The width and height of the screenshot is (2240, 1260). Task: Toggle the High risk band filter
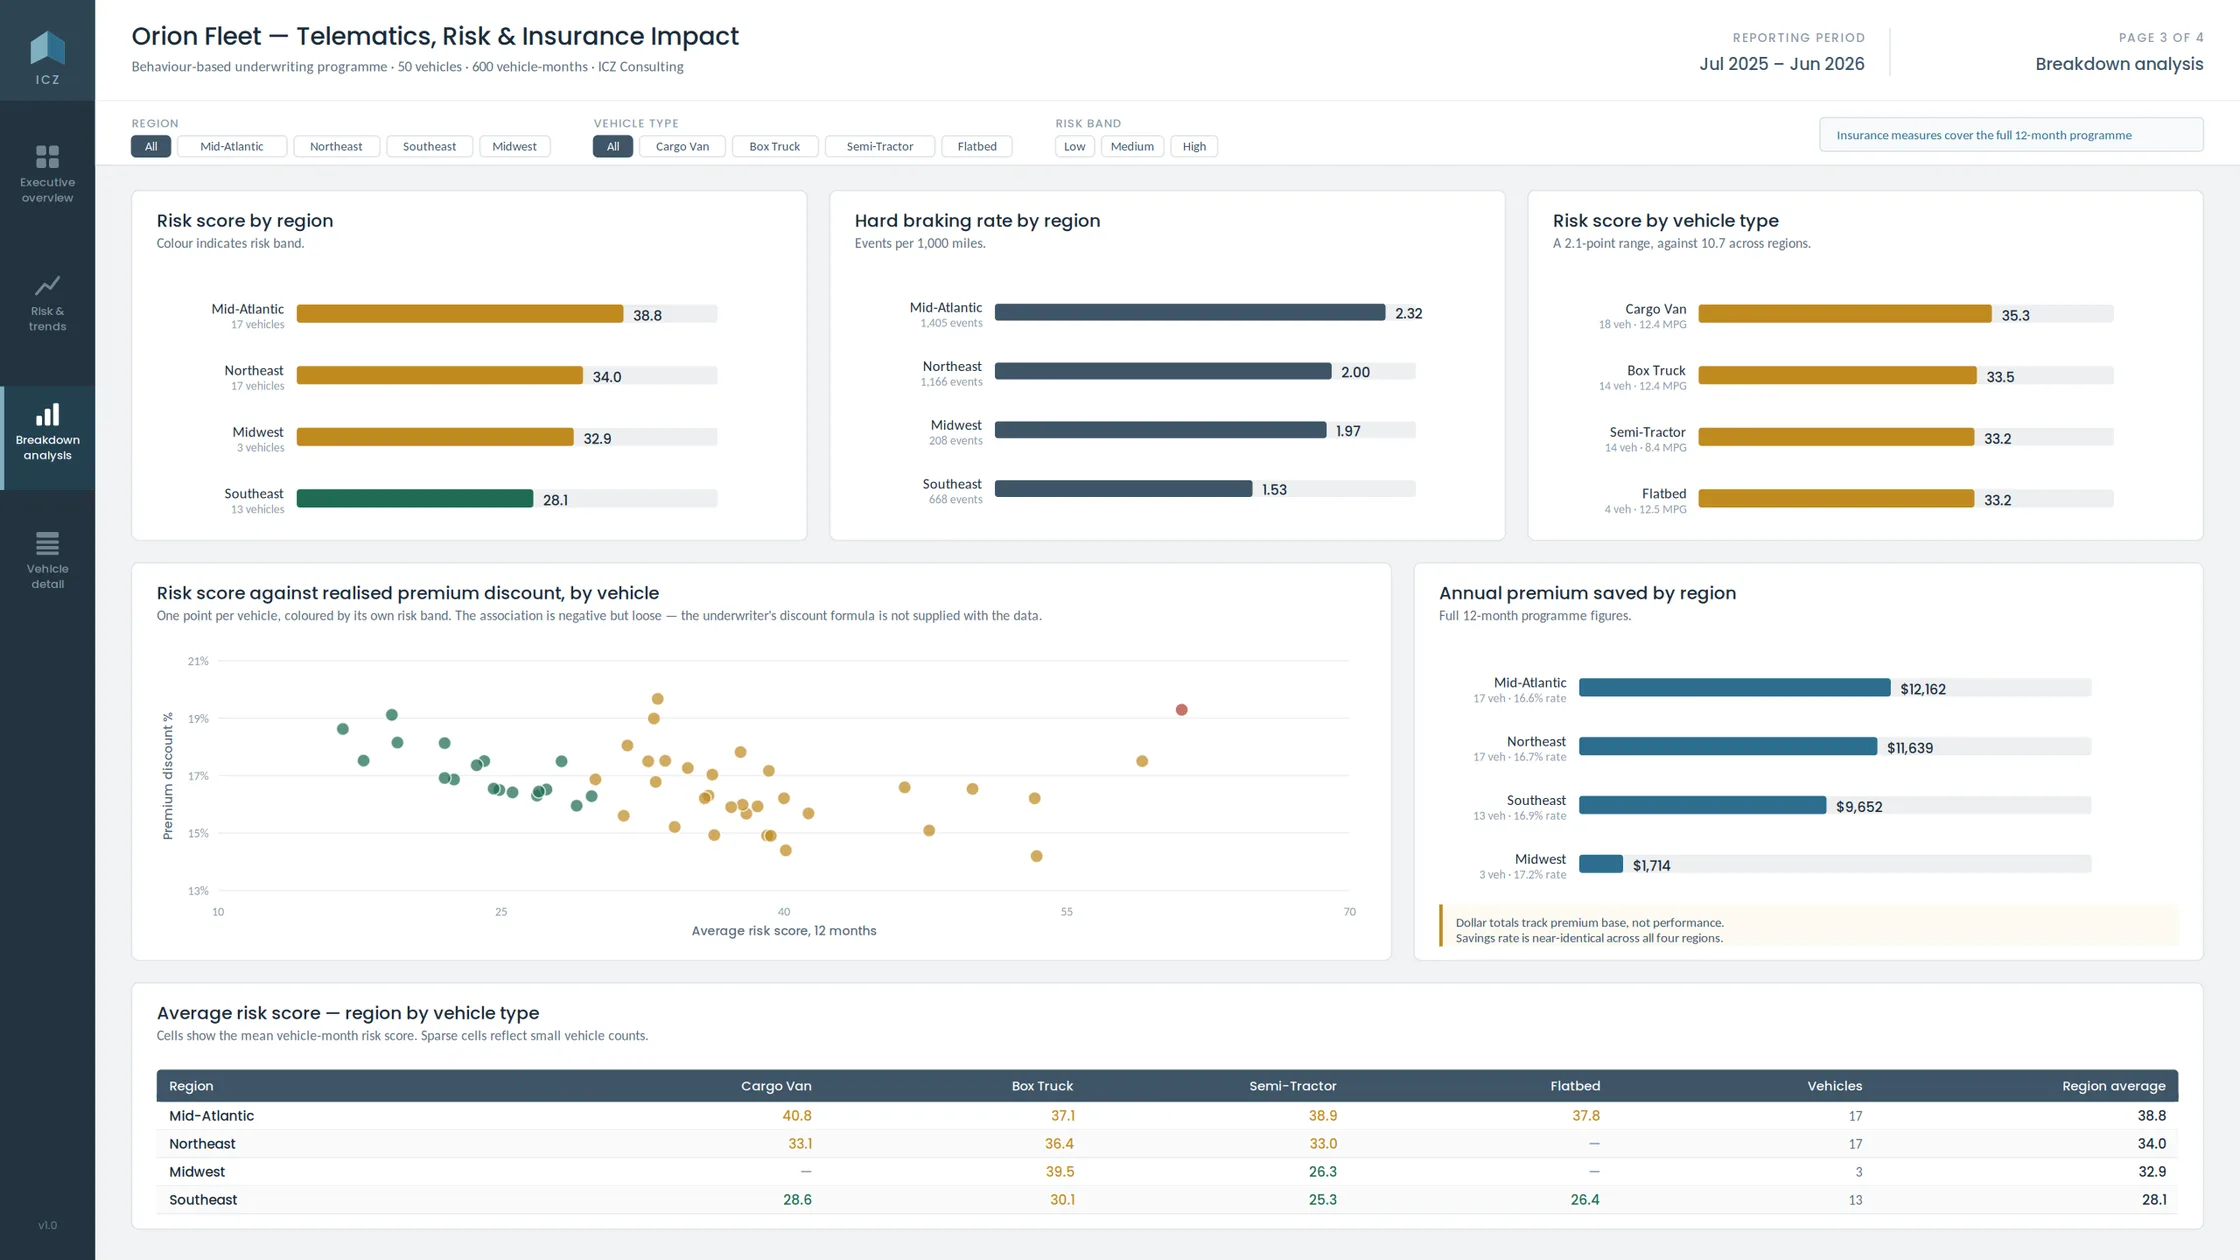1194,146
